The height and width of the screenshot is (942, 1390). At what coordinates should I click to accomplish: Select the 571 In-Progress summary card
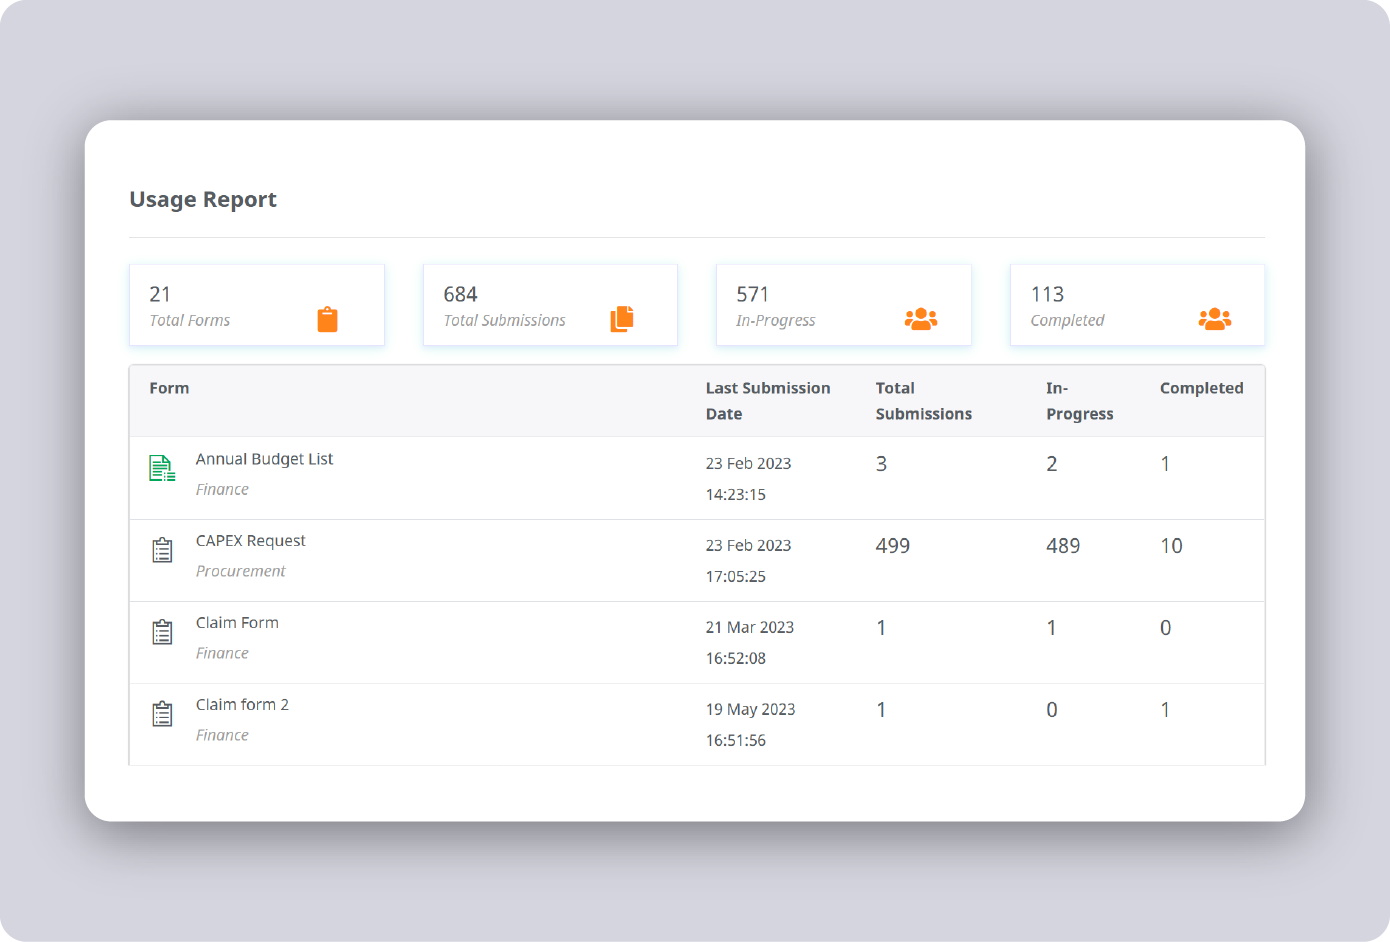click(x=843, y=305)
